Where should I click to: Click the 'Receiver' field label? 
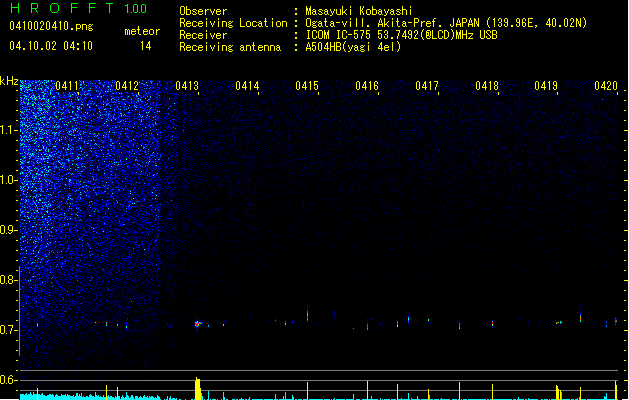point(203,35)
